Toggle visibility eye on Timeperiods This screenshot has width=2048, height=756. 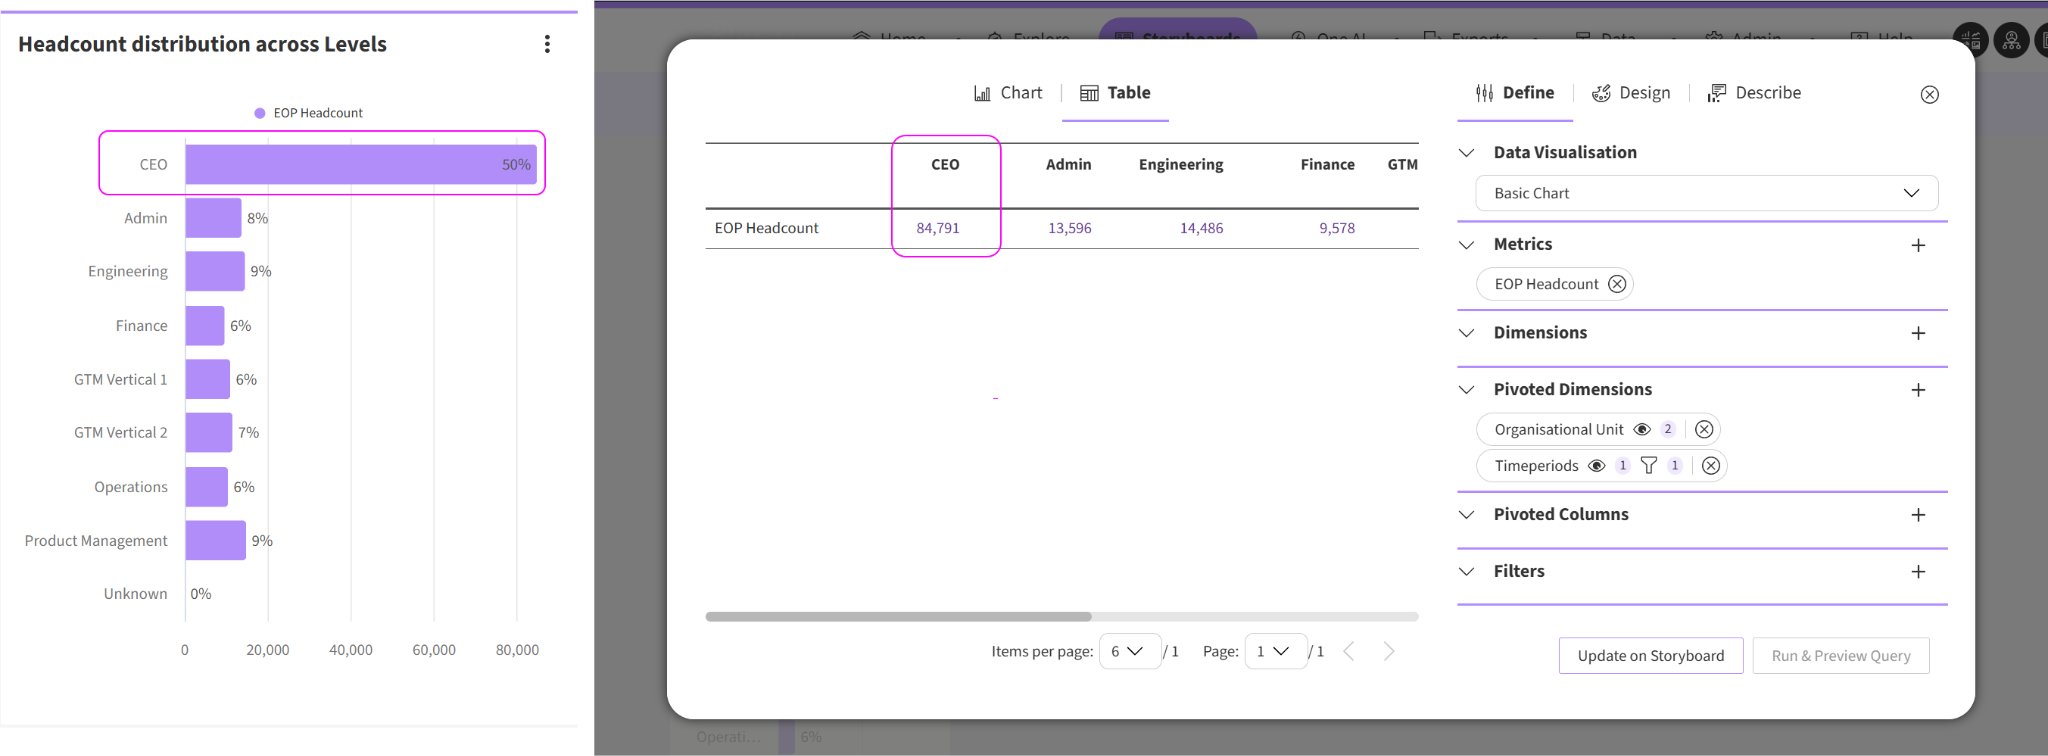(1597, 466)
